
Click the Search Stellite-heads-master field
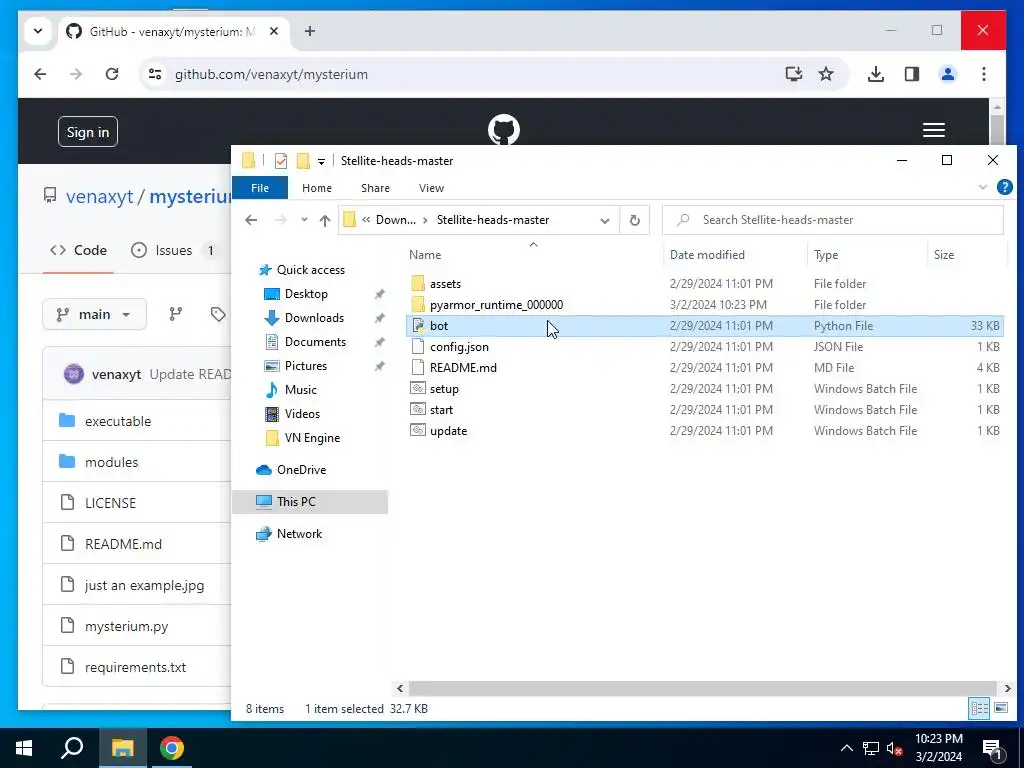[x=833, y=220]
